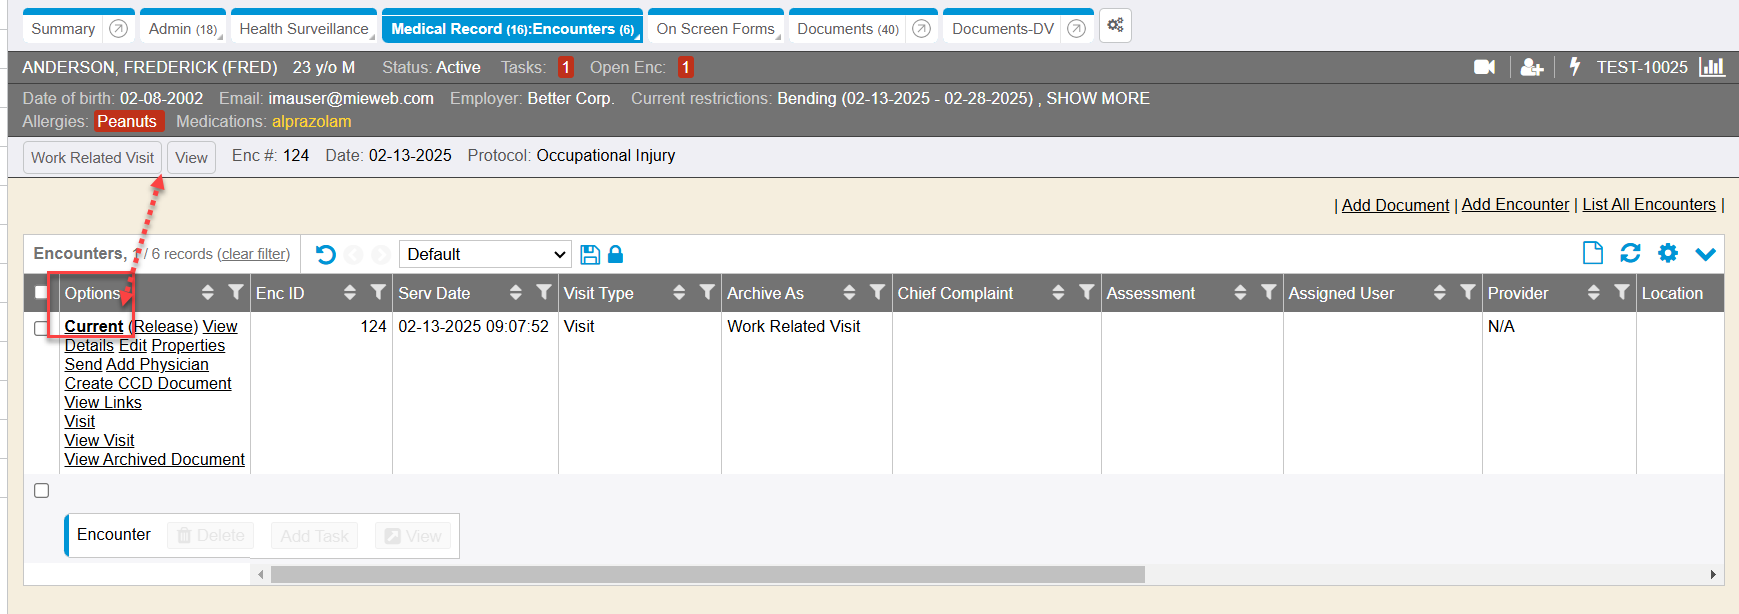Screen dimensions: 1739x614
Task: Click the lightning bolt quick action icon
Action: tap(1574, 67)
